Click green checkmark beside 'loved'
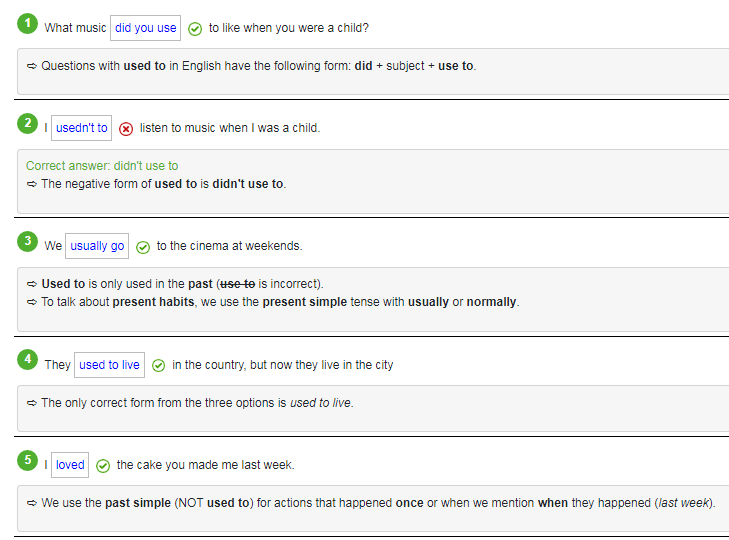The image size is (729, 540). (x=103, y=466)
